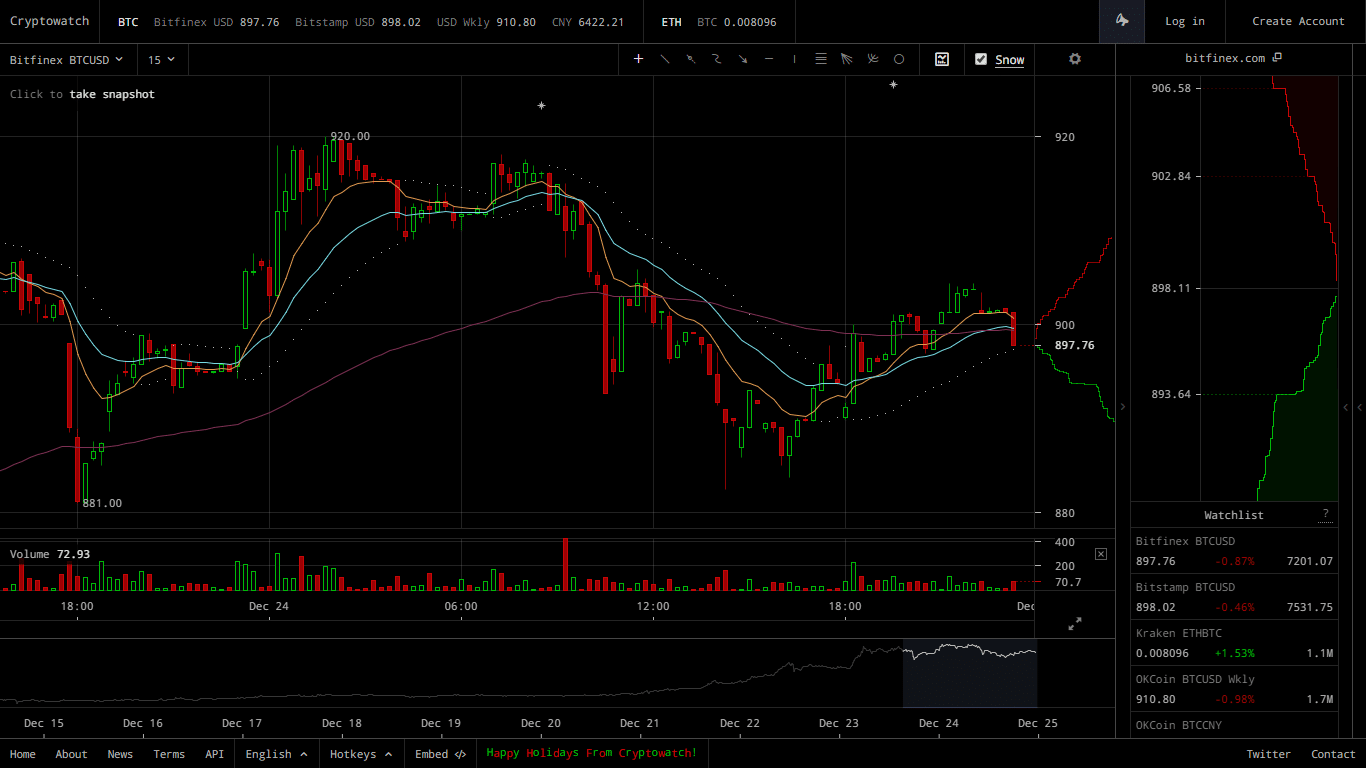Collapse the right sidebar chevron
This screenshot has width=1366, height=768.
[1346, 407]
